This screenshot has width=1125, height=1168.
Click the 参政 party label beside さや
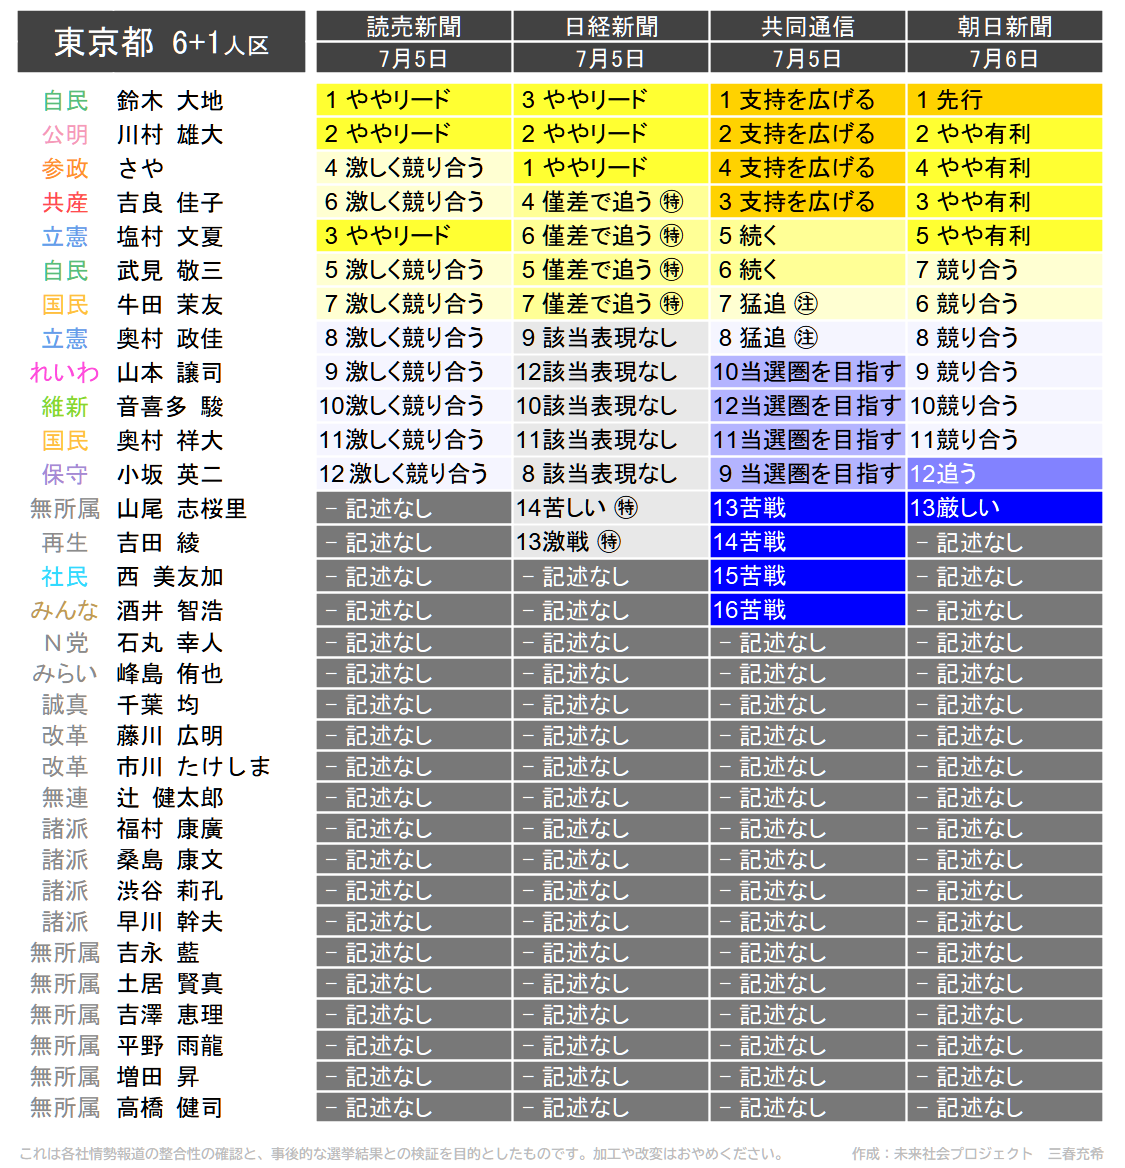click(65, 168)
